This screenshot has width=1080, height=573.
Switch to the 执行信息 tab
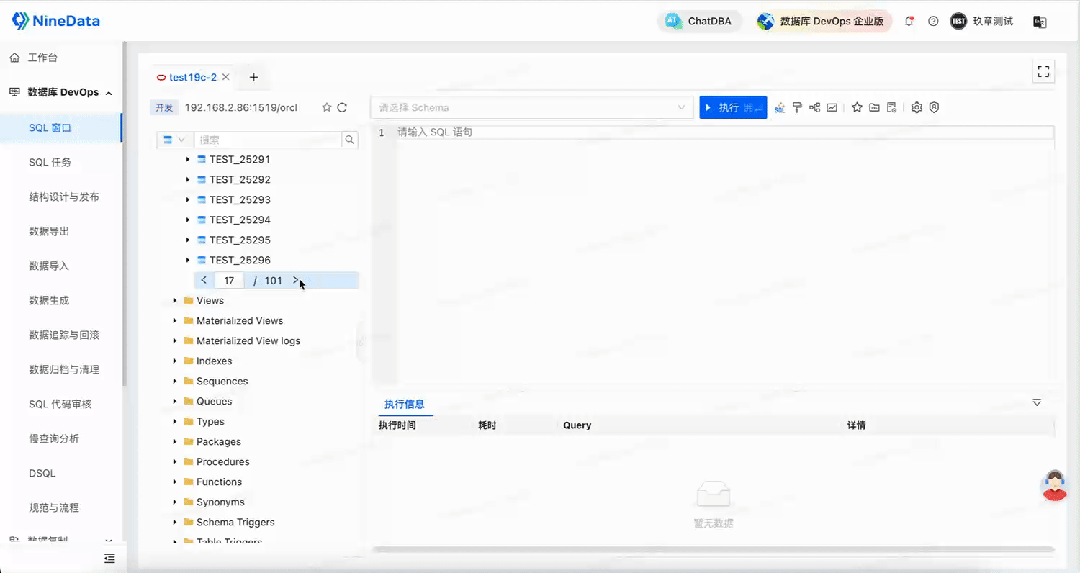[404, 405]
